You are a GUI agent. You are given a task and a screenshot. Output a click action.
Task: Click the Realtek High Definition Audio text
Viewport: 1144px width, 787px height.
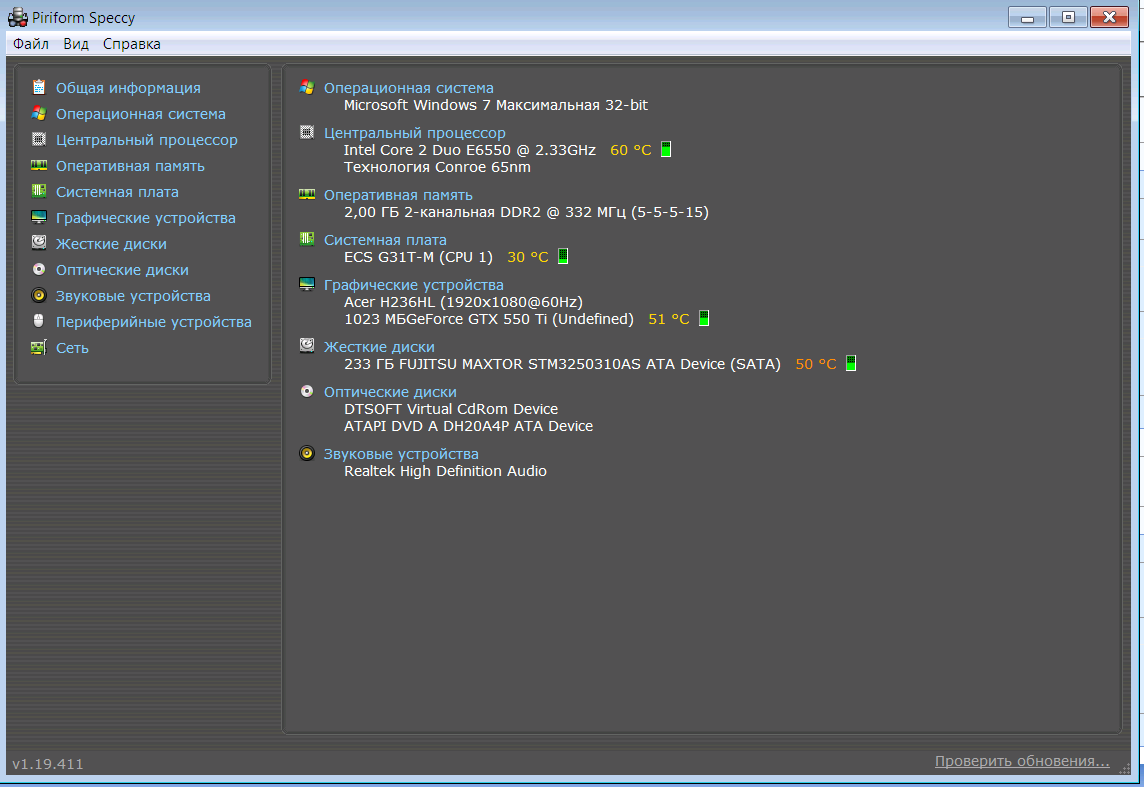pyautogui.click(x=445, y=471)
